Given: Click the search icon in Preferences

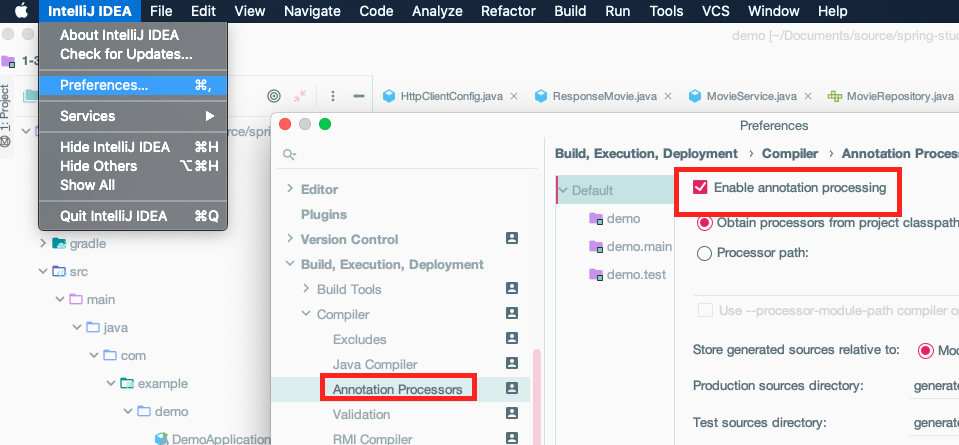Looking at the screenshot, I should click(289, 155).
